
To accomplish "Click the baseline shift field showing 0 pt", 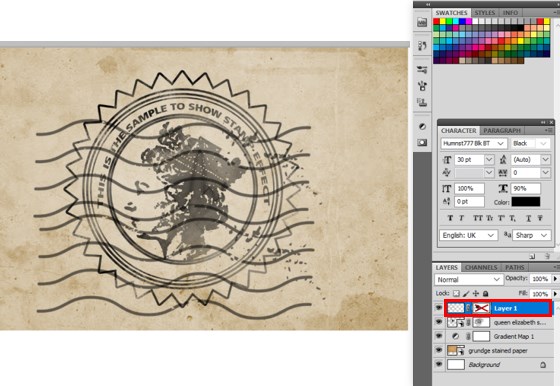I will pyautogui.click(x=469, y=202).
